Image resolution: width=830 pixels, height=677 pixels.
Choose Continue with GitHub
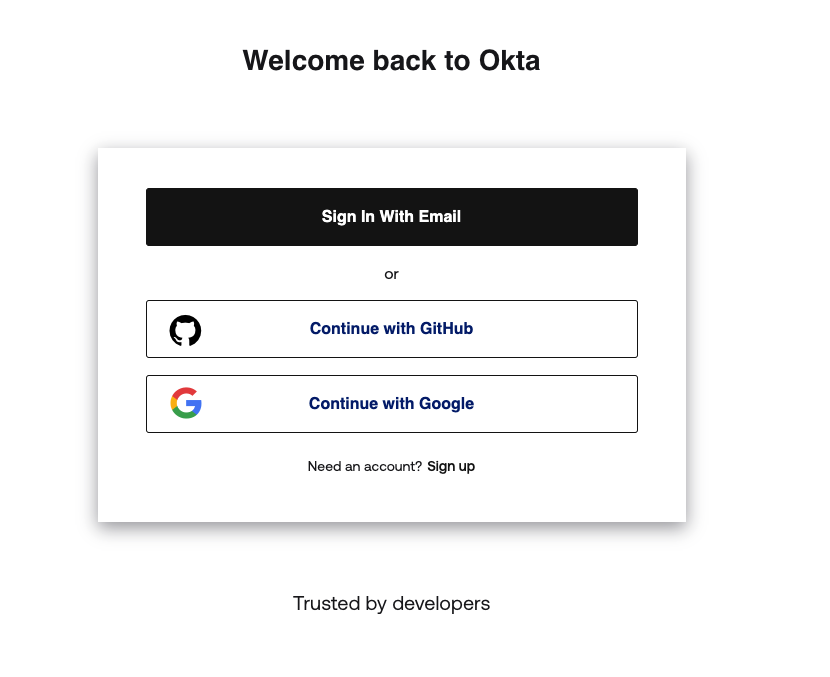tap(392, 329)
